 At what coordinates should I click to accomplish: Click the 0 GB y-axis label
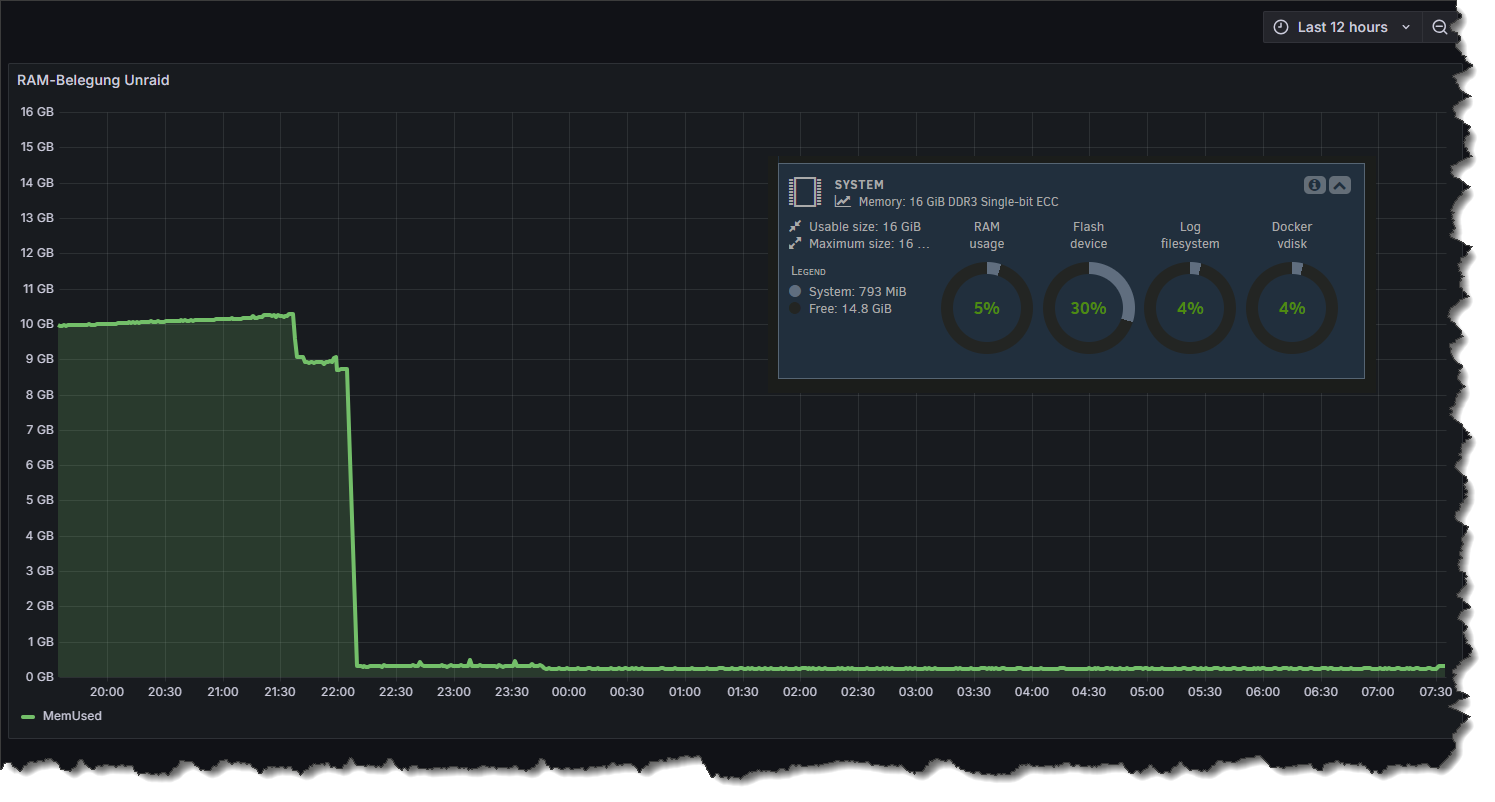coord(40,677)
